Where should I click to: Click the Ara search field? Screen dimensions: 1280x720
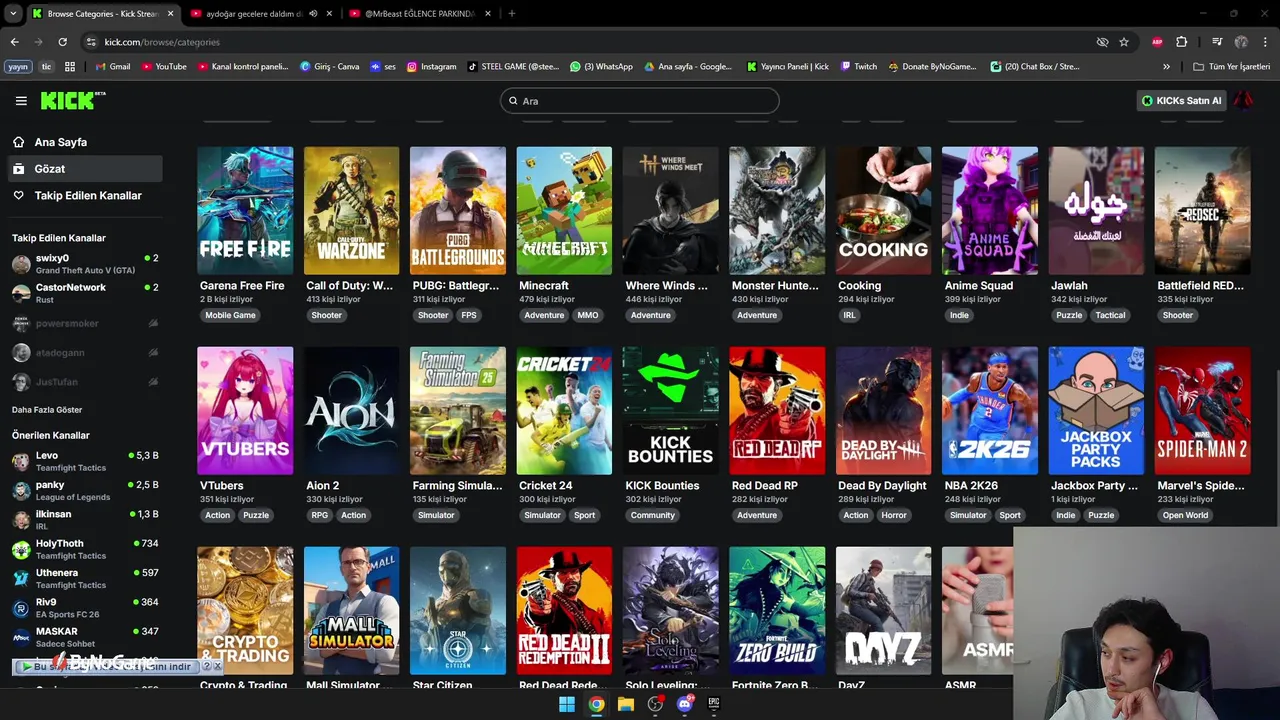point(640,101)
